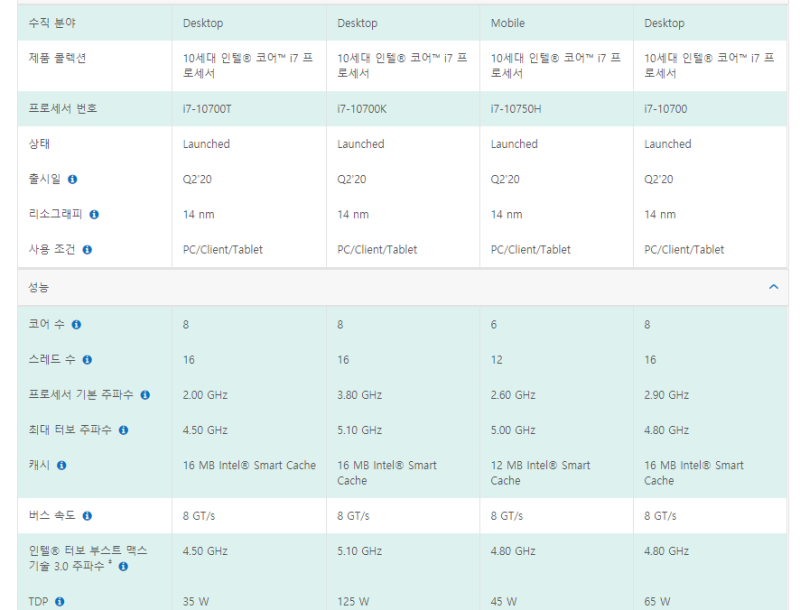
Task: Click the "Mobile" vertical segment cell
Action: pyautogui.click(x=508, y=23)
